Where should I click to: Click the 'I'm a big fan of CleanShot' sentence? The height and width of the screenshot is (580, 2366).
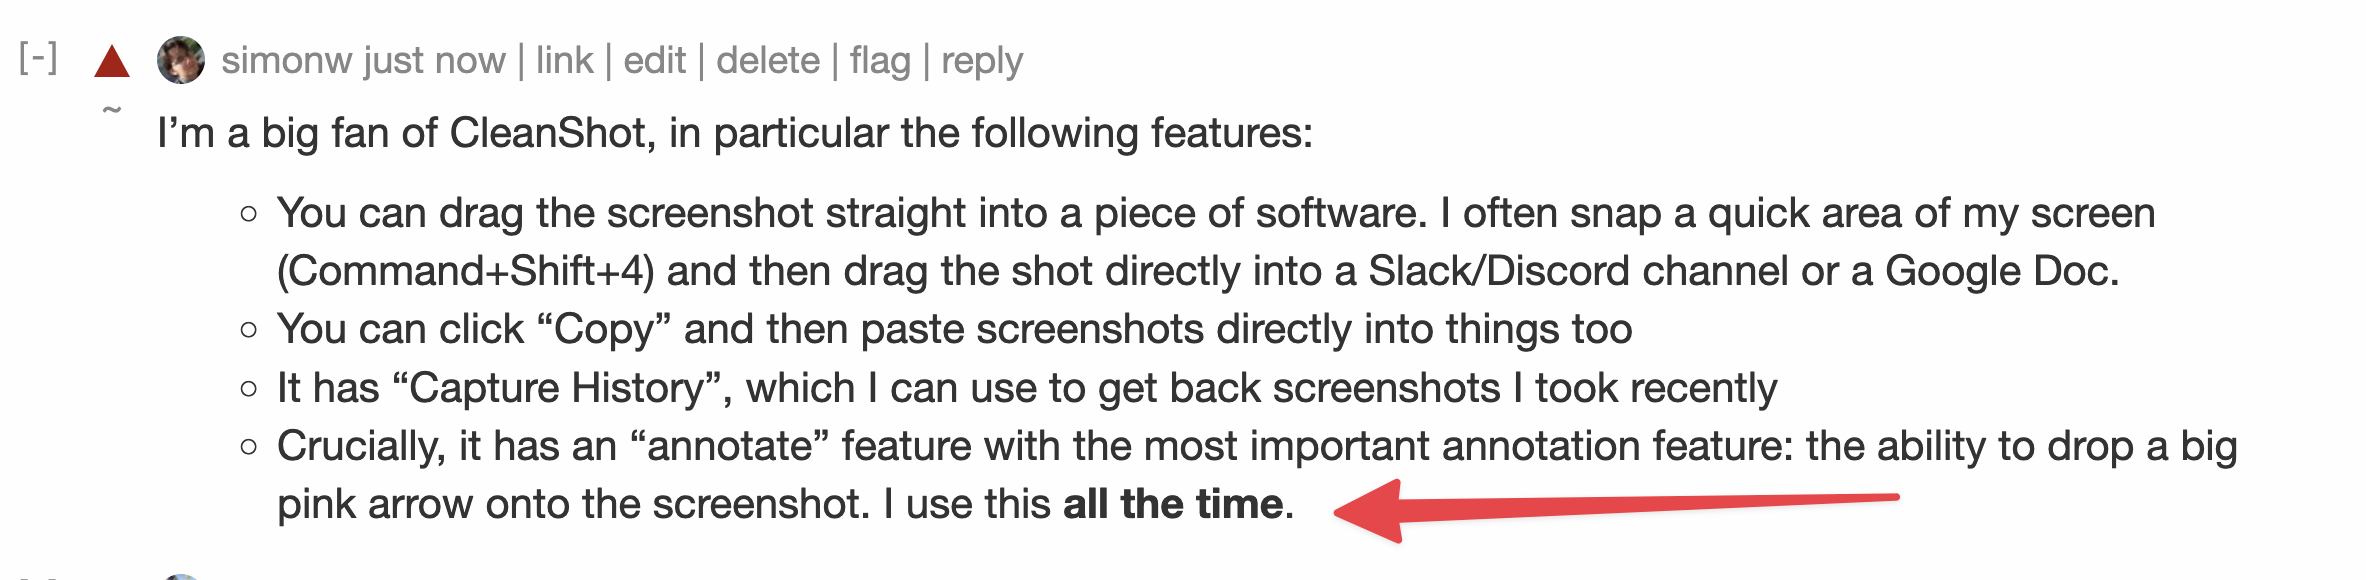[735, 133]
